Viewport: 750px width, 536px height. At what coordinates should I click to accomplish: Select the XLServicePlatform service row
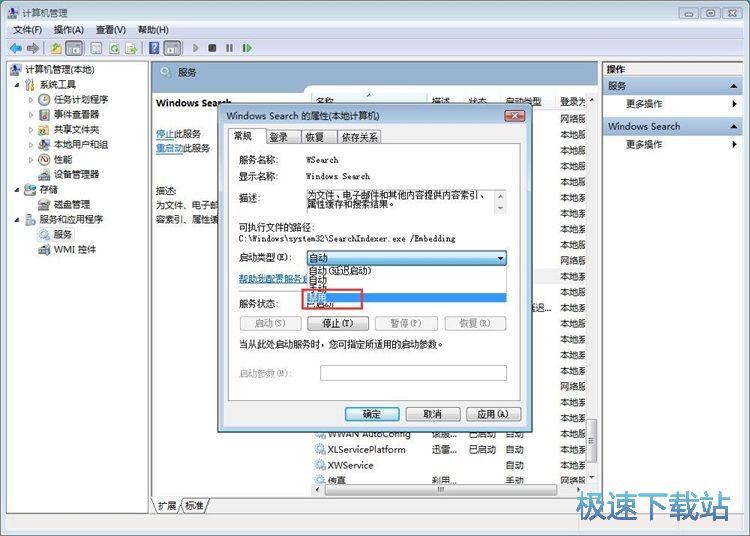(450, 449)
